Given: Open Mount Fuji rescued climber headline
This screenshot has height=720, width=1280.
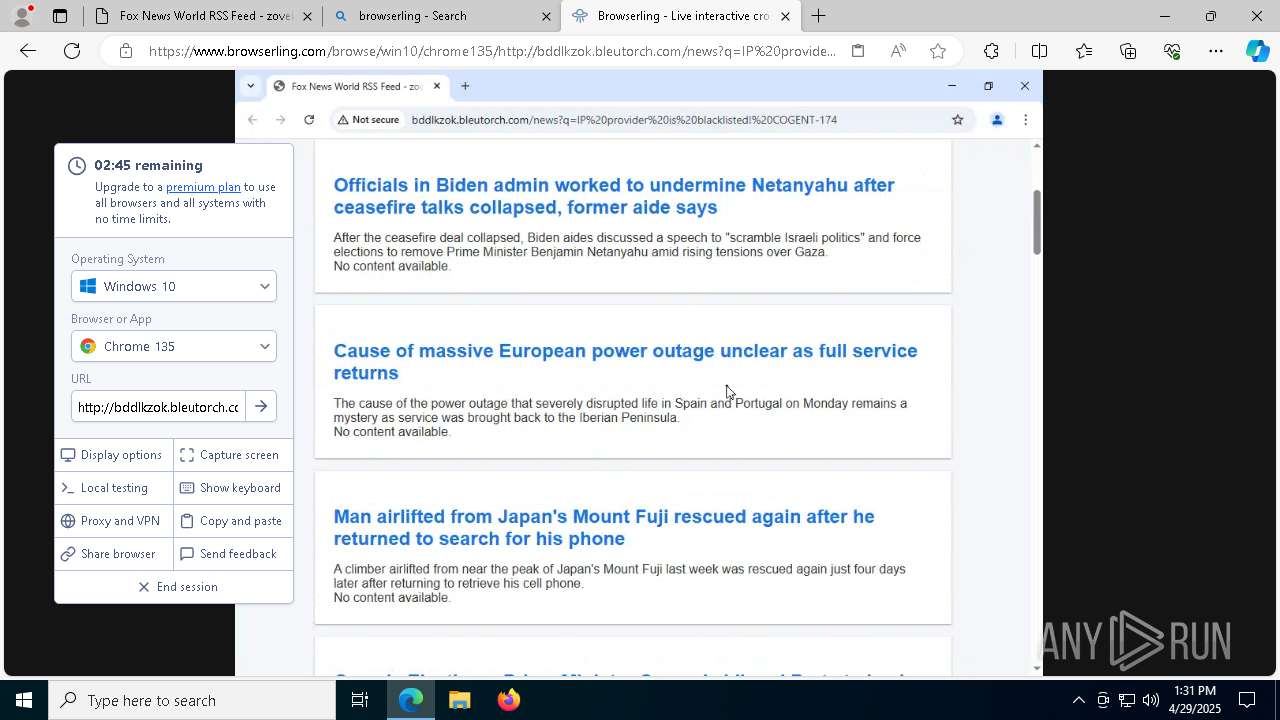Looking at the screenshot, I should pos(604,528).
